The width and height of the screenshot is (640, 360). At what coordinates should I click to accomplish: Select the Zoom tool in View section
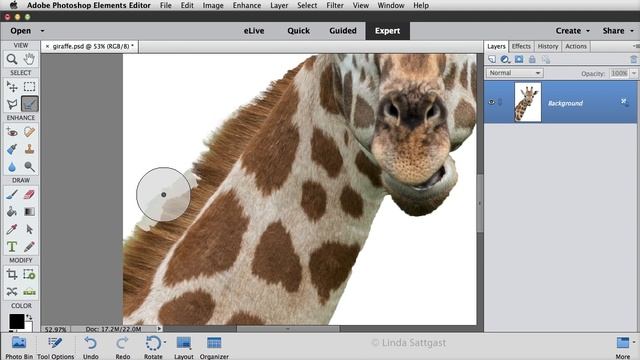pyautogui.click(x=12, y=59)
